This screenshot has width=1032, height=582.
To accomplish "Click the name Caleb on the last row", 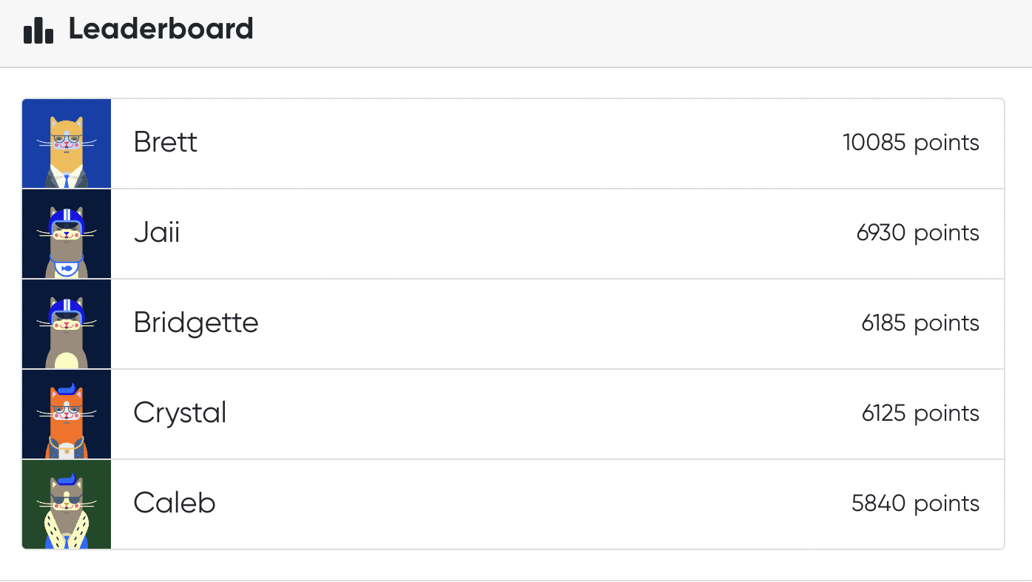I will click(x=174, y=503).
